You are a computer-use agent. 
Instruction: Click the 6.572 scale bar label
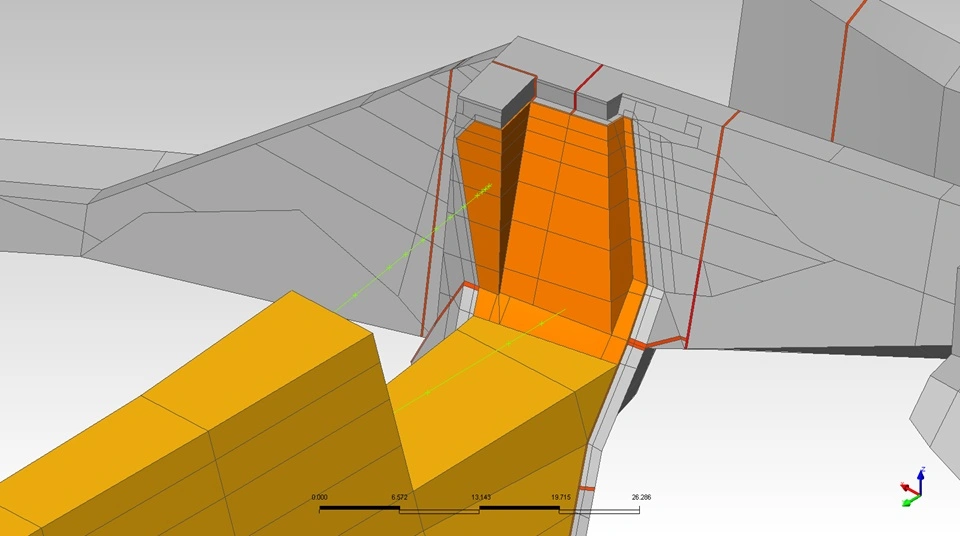pos(399,497)
